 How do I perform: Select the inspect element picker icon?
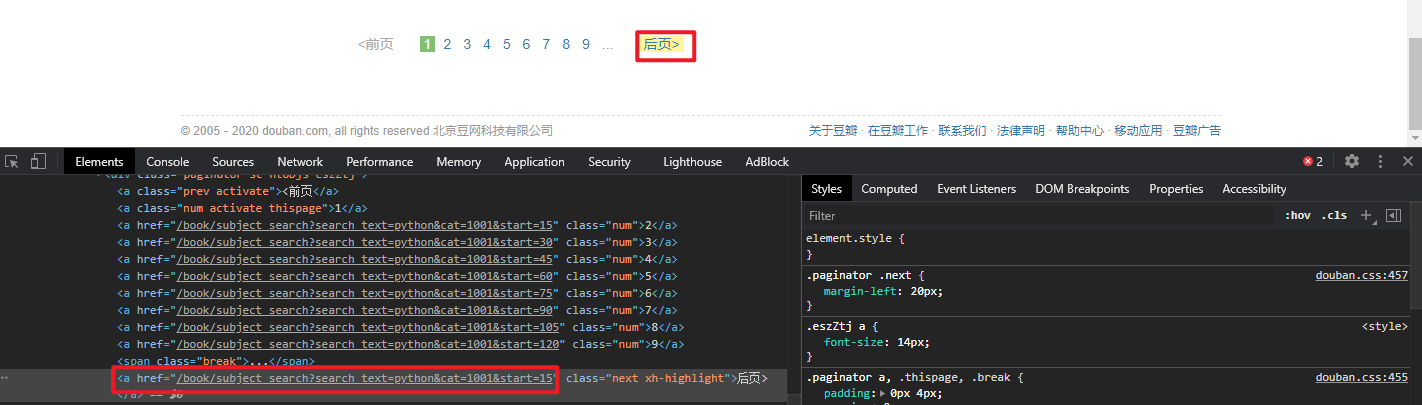pyautogui.click(x=12, y=161)
